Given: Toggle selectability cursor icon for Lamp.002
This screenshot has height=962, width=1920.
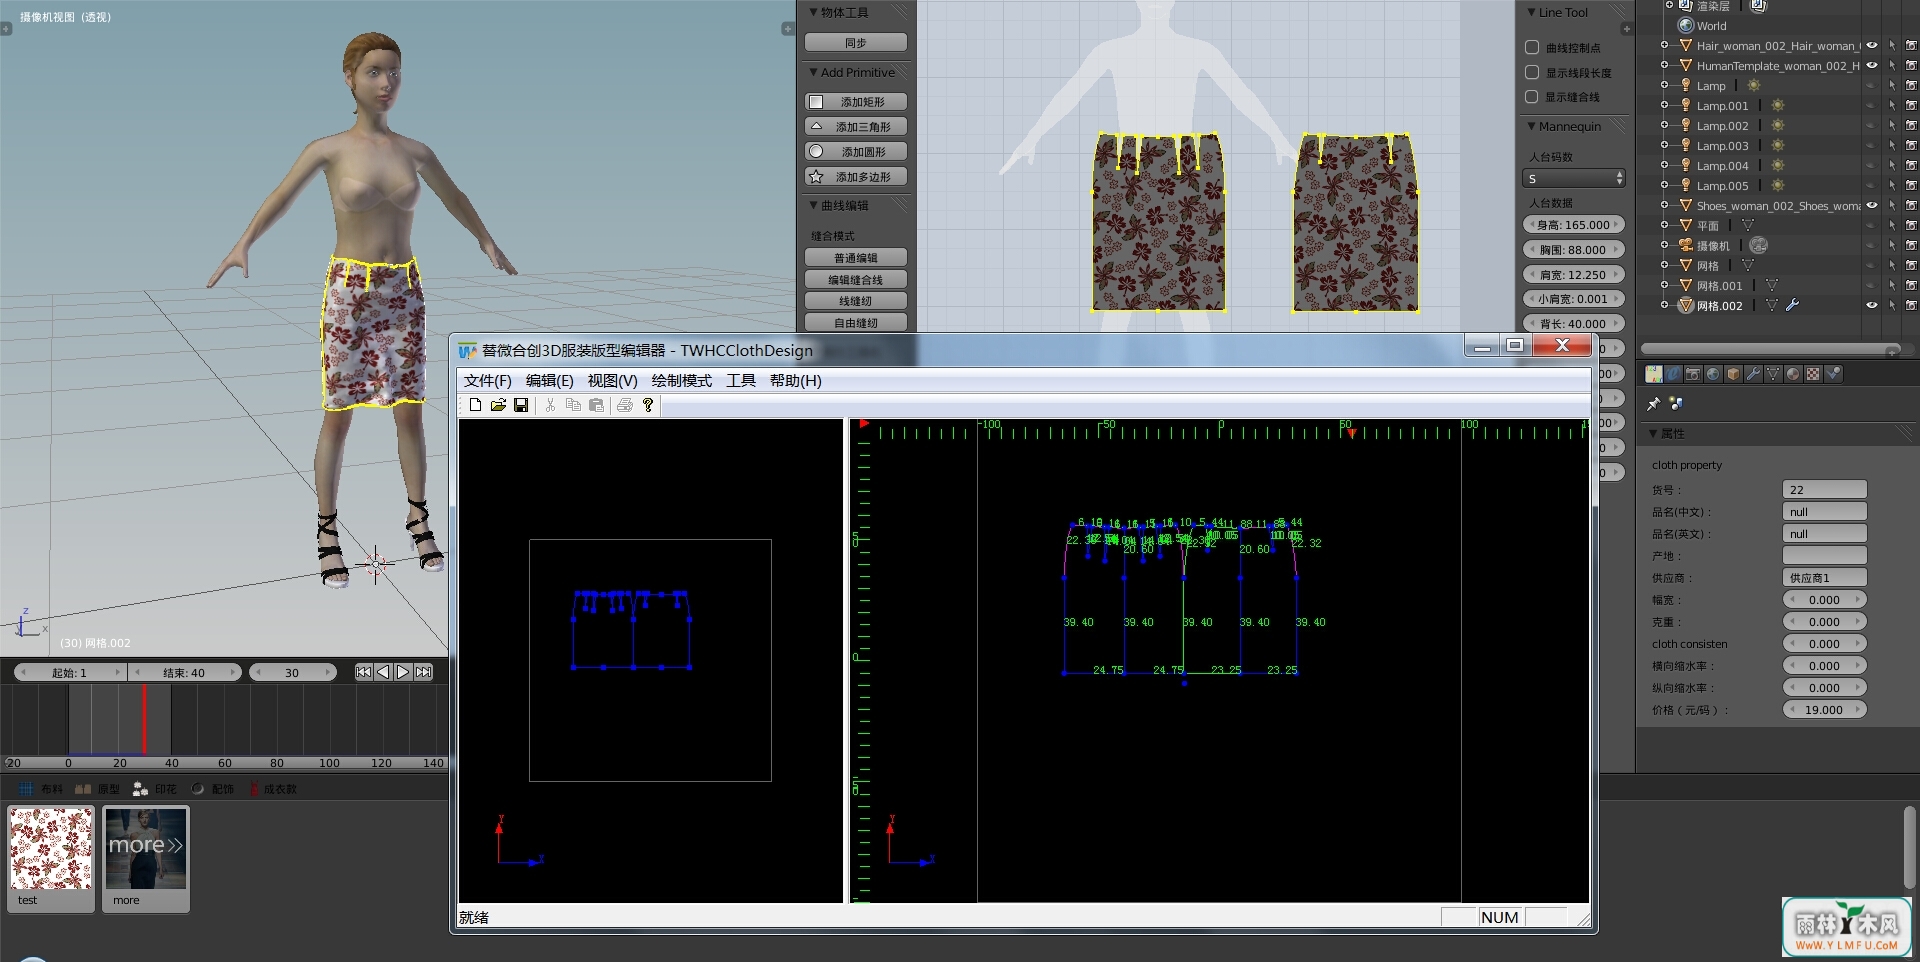Looking at the screenshot, I should [x=1892, y=126].
